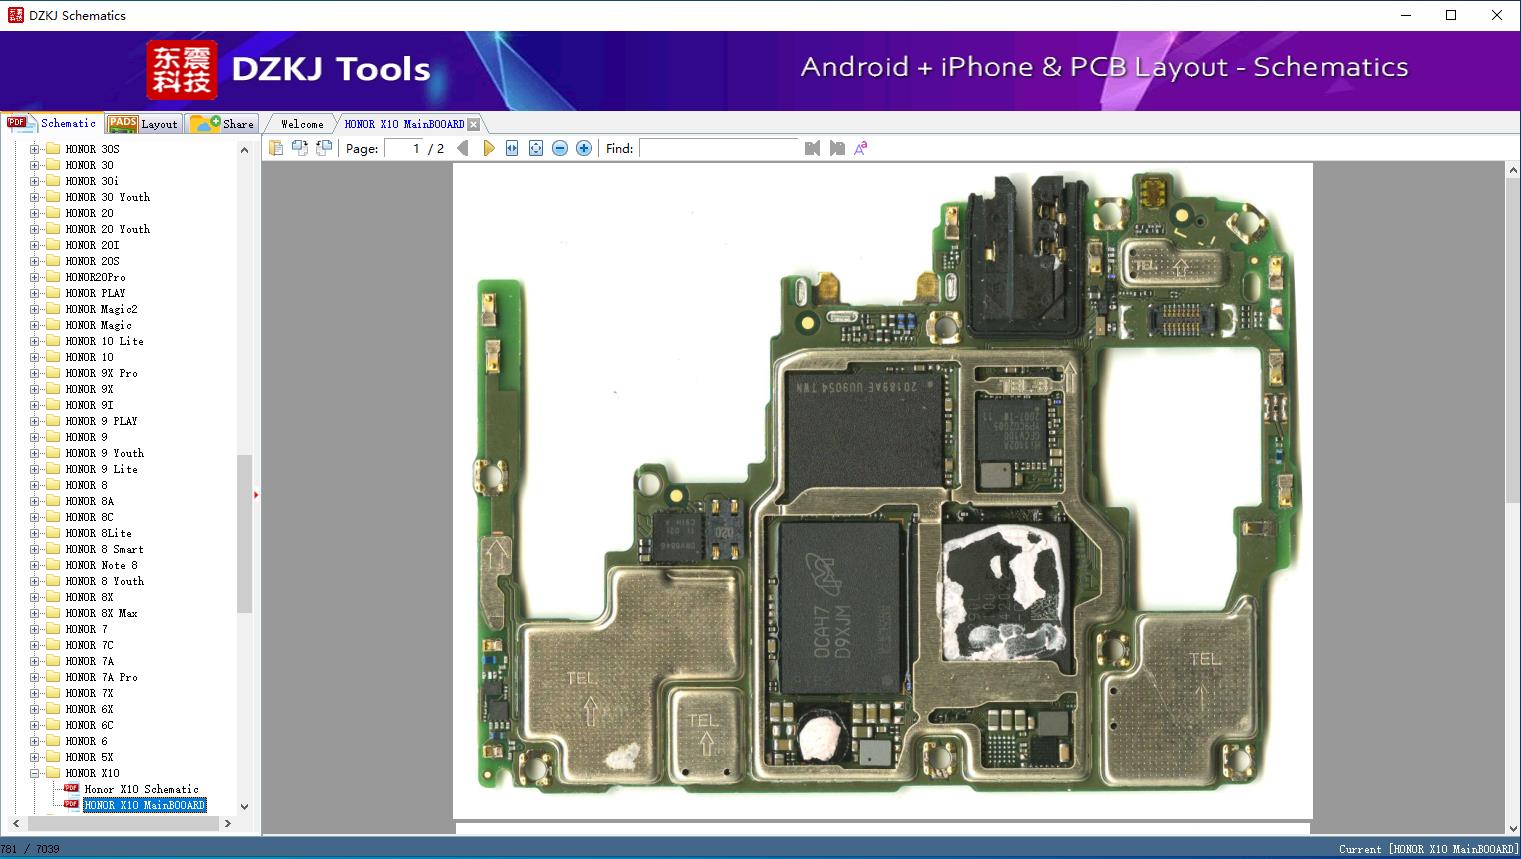1521x859 pixels.
Task: Zoom out with the minus icon
Action: (560, 148)
